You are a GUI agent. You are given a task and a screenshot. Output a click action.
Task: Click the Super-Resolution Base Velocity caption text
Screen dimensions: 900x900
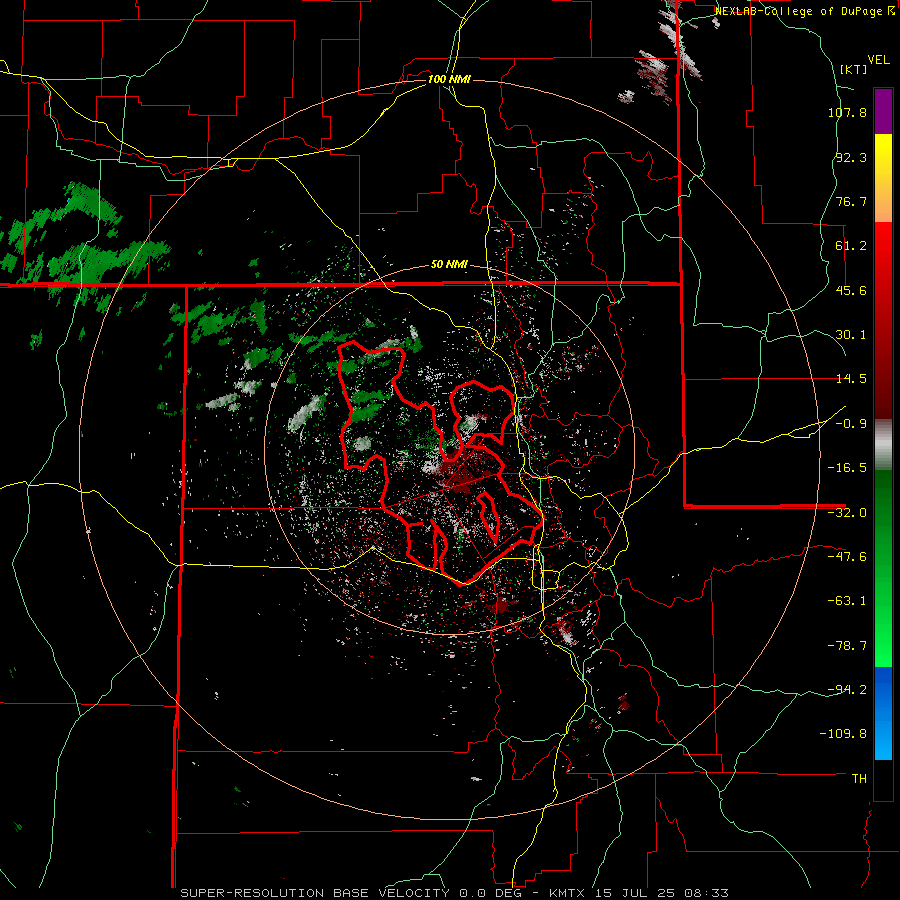455,893
